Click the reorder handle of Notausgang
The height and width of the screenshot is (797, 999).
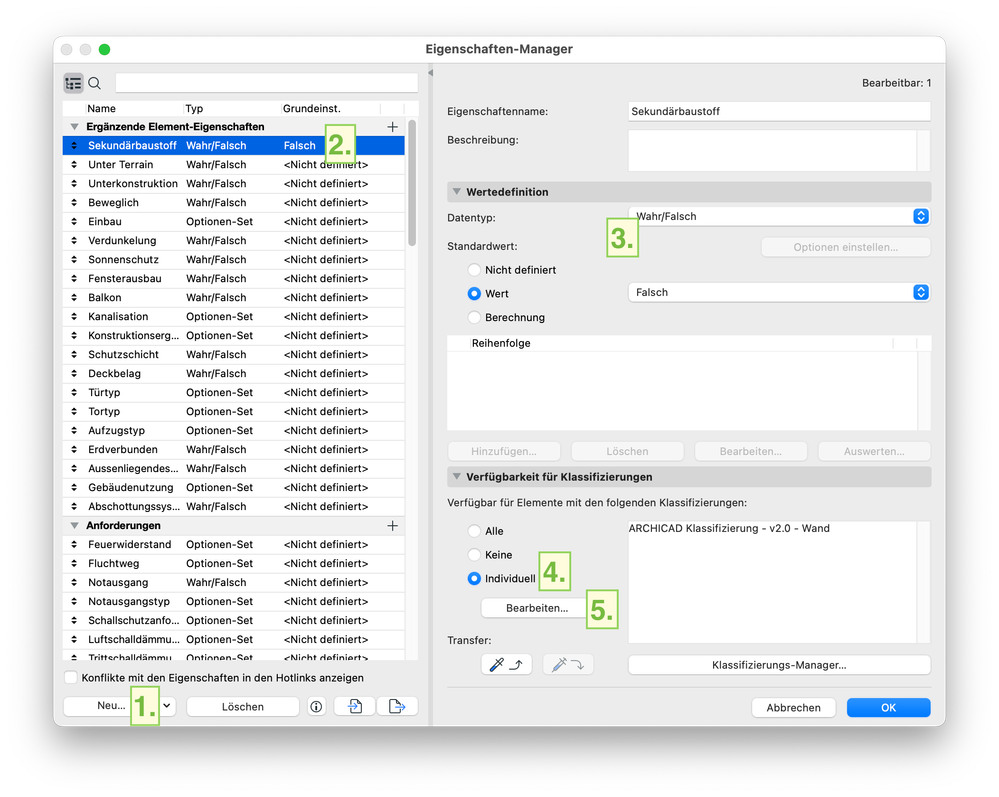click(x=74, y=582)
